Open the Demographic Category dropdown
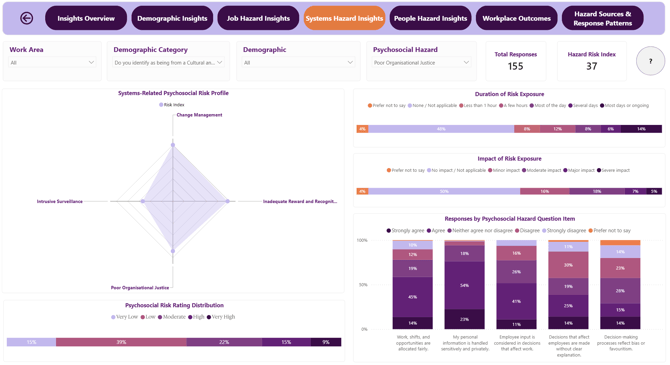670x365 pixels. click(x=168, y=62)
